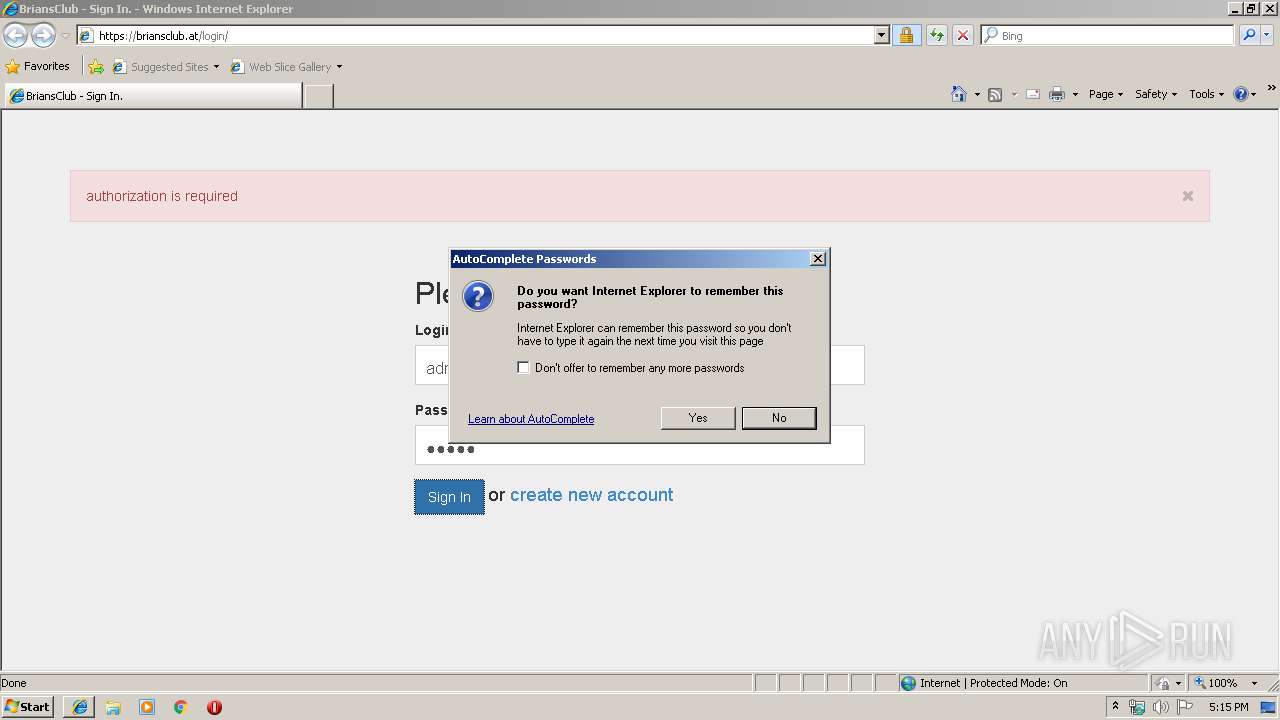Click the browser Back arrow button
This screenshot has height=720, width=1280.
(x=15, y=36)
